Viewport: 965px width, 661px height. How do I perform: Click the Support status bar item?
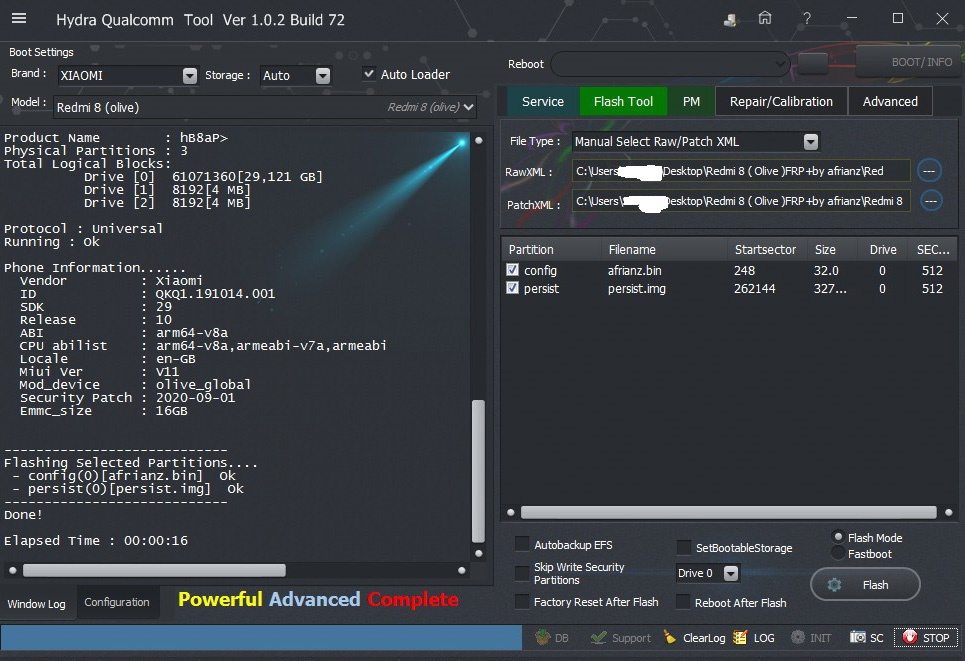(x=620, y=638)
